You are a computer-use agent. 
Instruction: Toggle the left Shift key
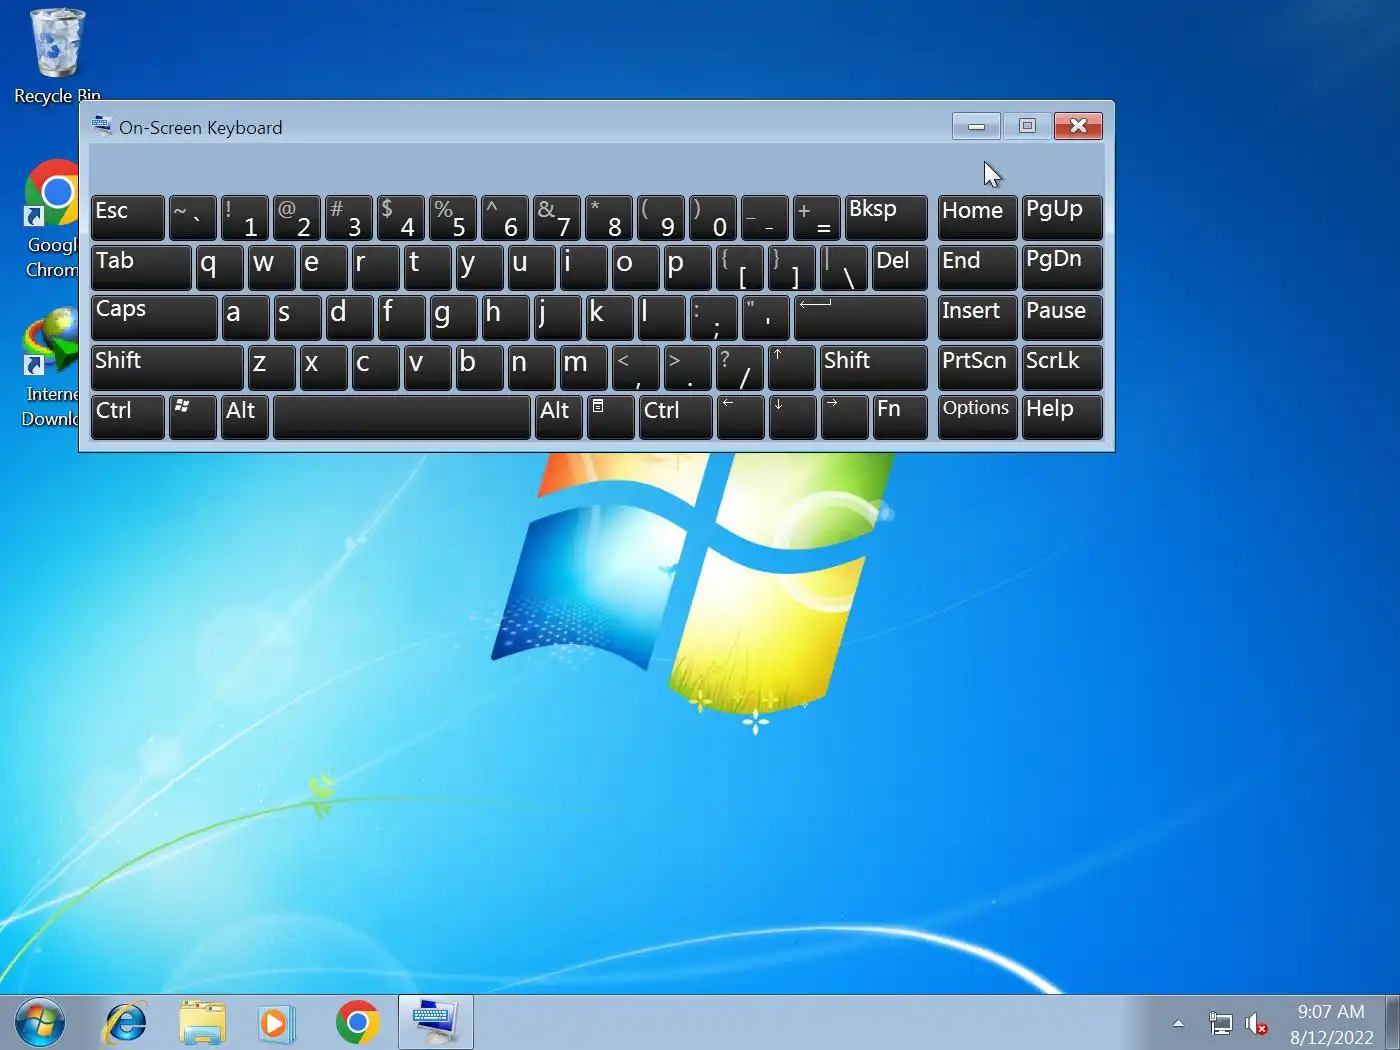click(x=167, y=367)
